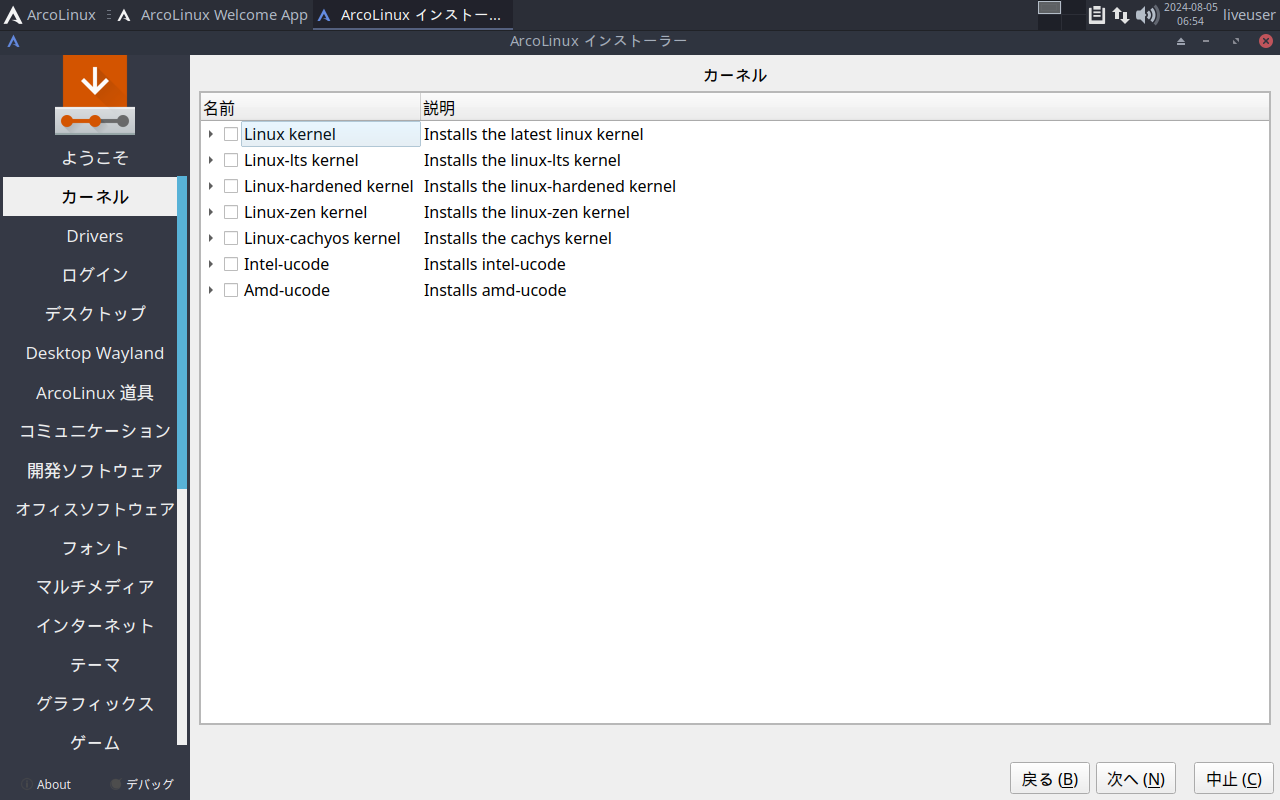Expand the Amd-ucode group
The width and height of the screenshot is (1280, 800).
click(210, 290)
